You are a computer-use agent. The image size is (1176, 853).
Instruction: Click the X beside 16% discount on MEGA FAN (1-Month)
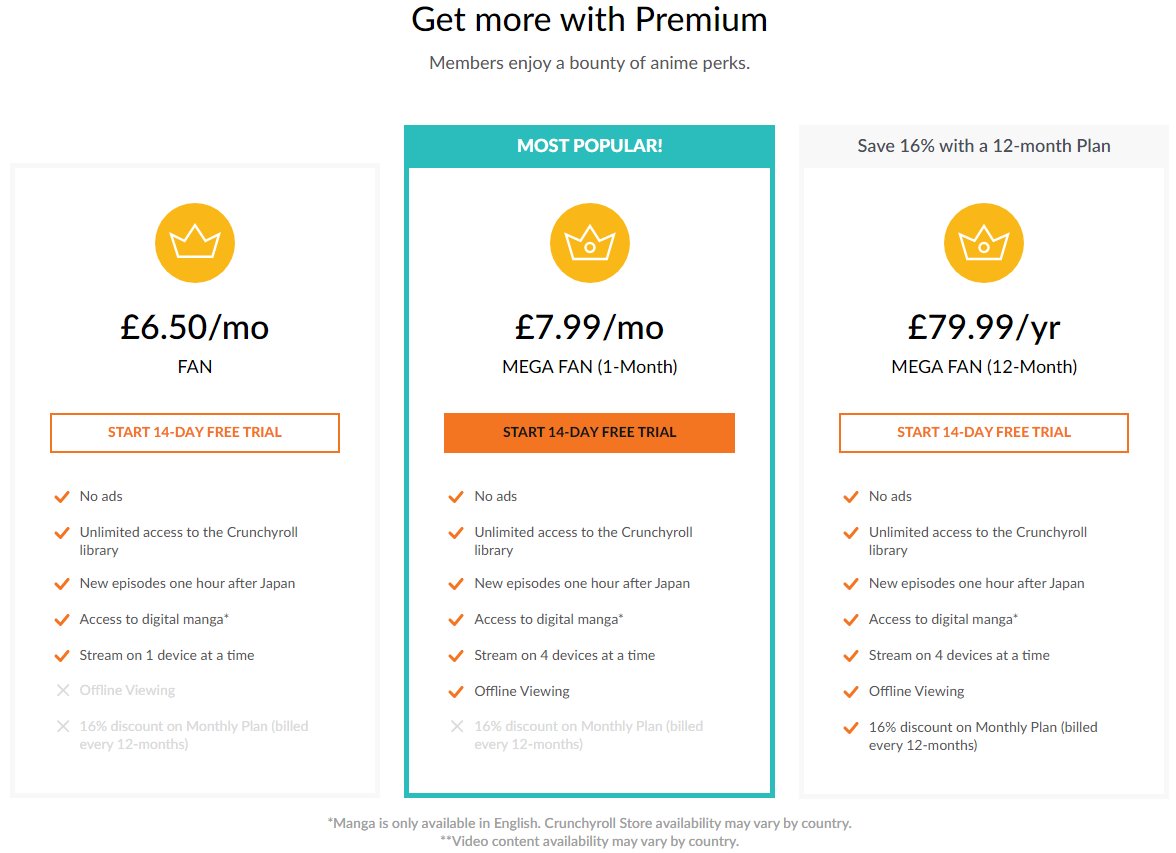[456, 726]
